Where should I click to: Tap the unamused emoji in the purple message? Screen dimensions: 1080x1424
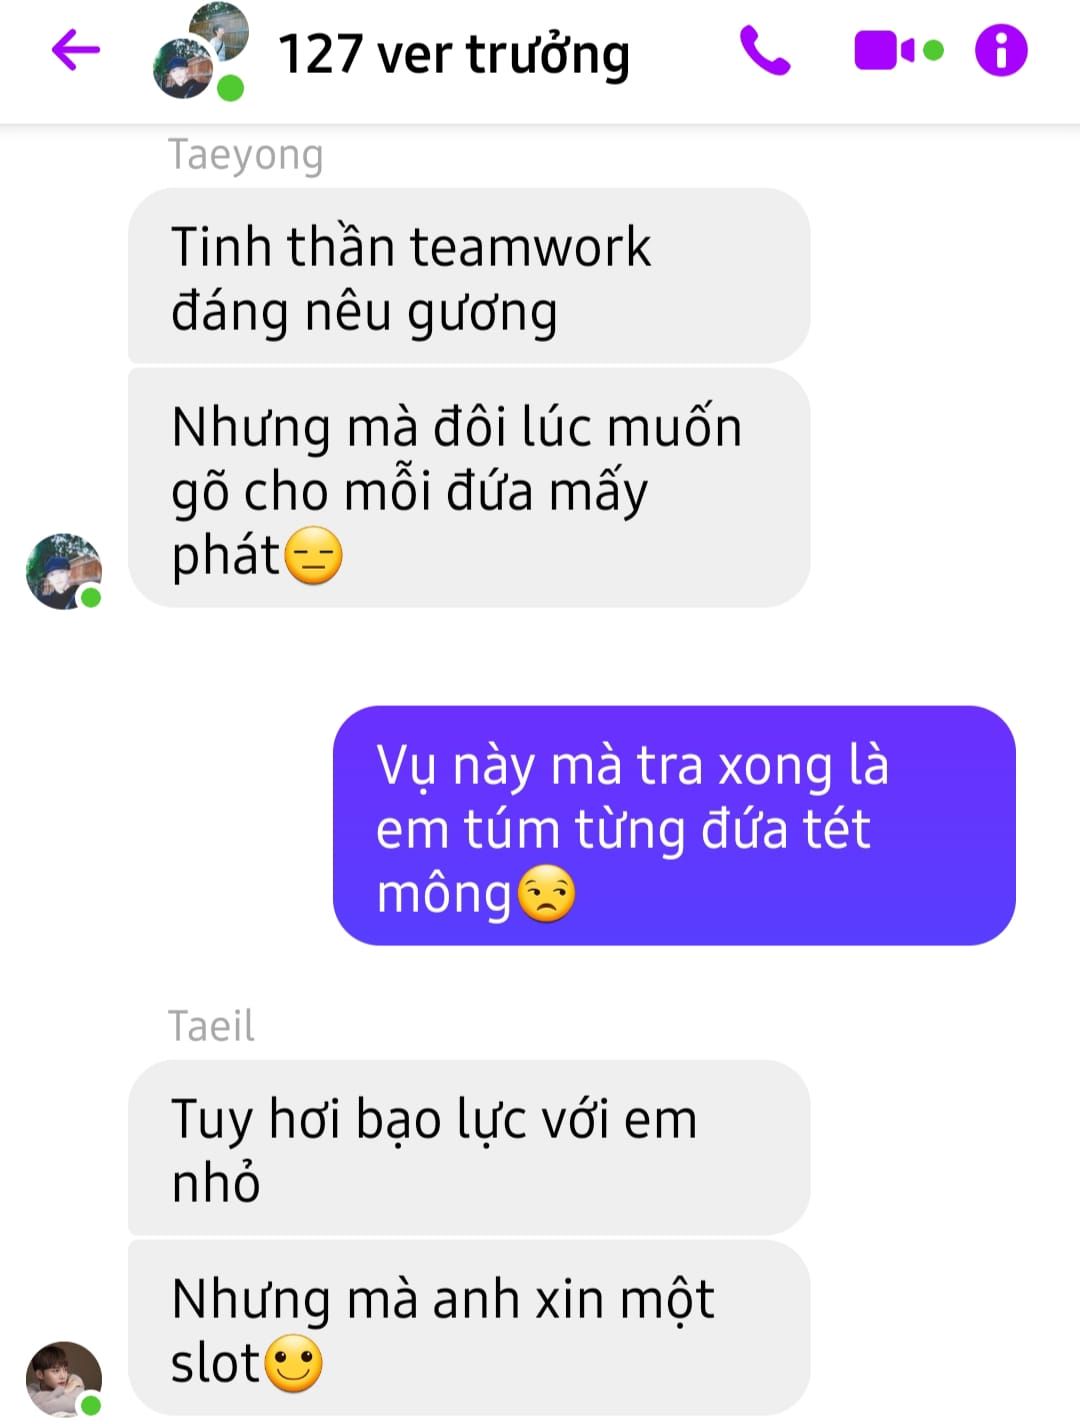(x=546, y=893)
